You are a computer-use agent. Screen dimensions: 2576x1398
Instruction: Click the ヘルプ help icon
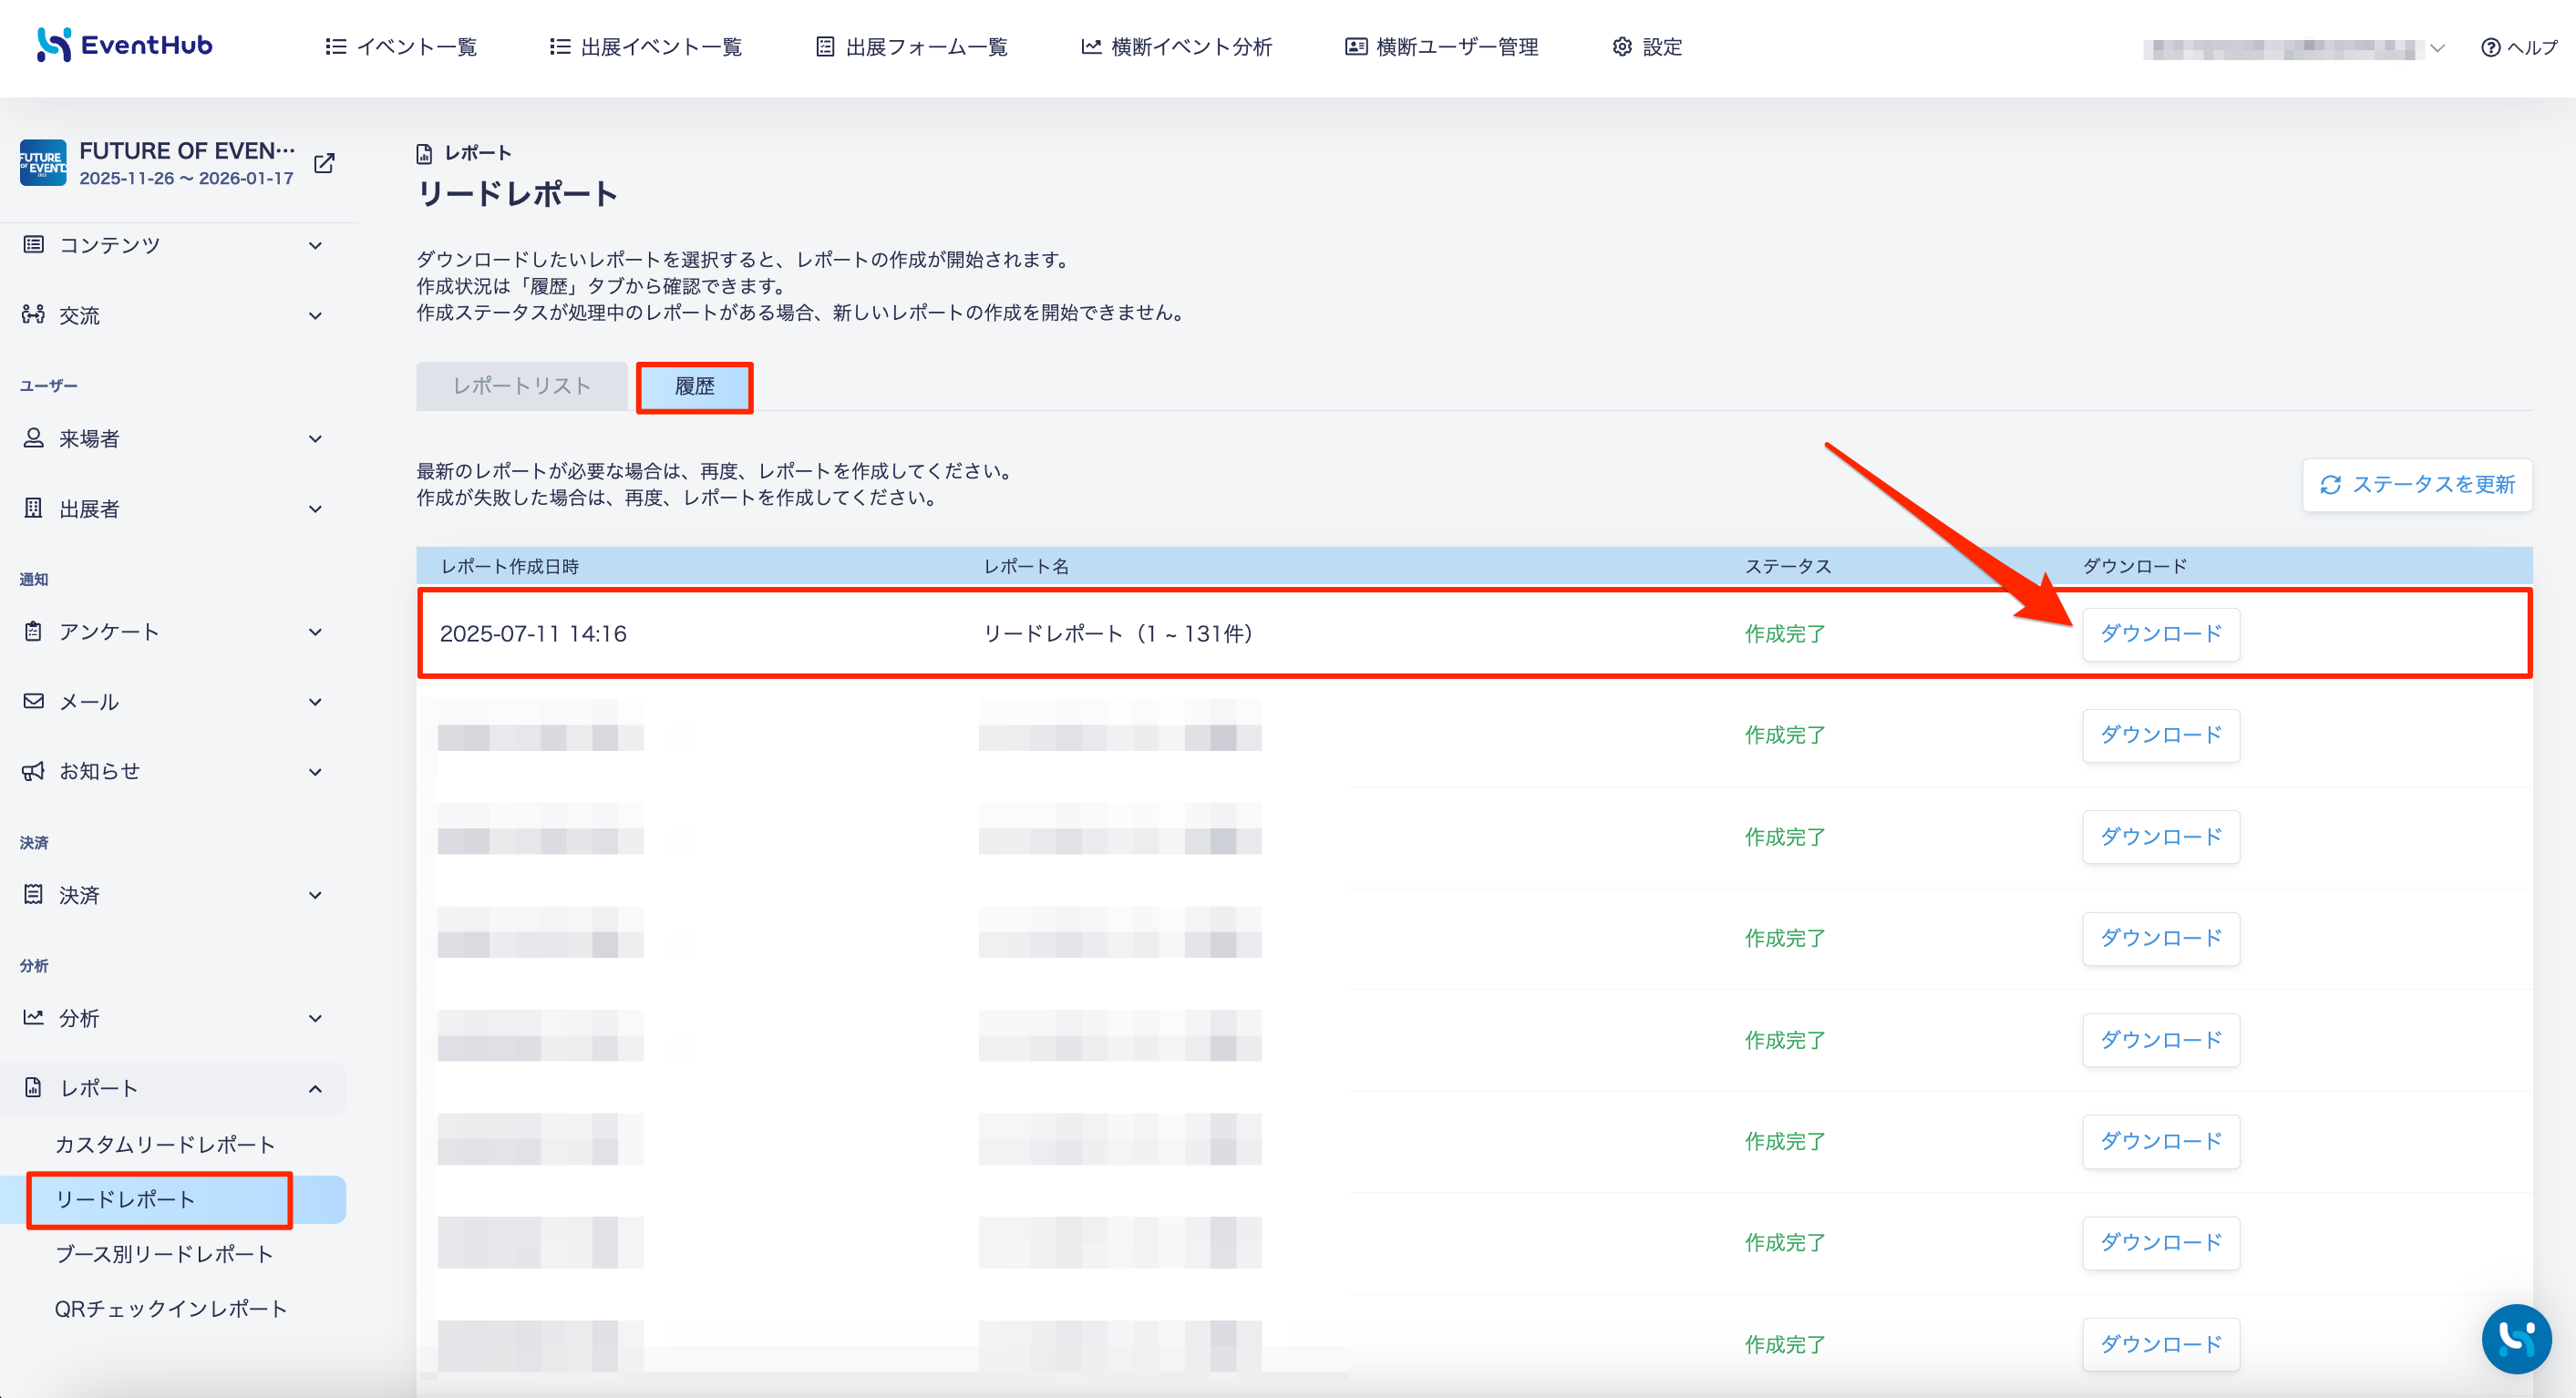click(x=2490, y=47)
